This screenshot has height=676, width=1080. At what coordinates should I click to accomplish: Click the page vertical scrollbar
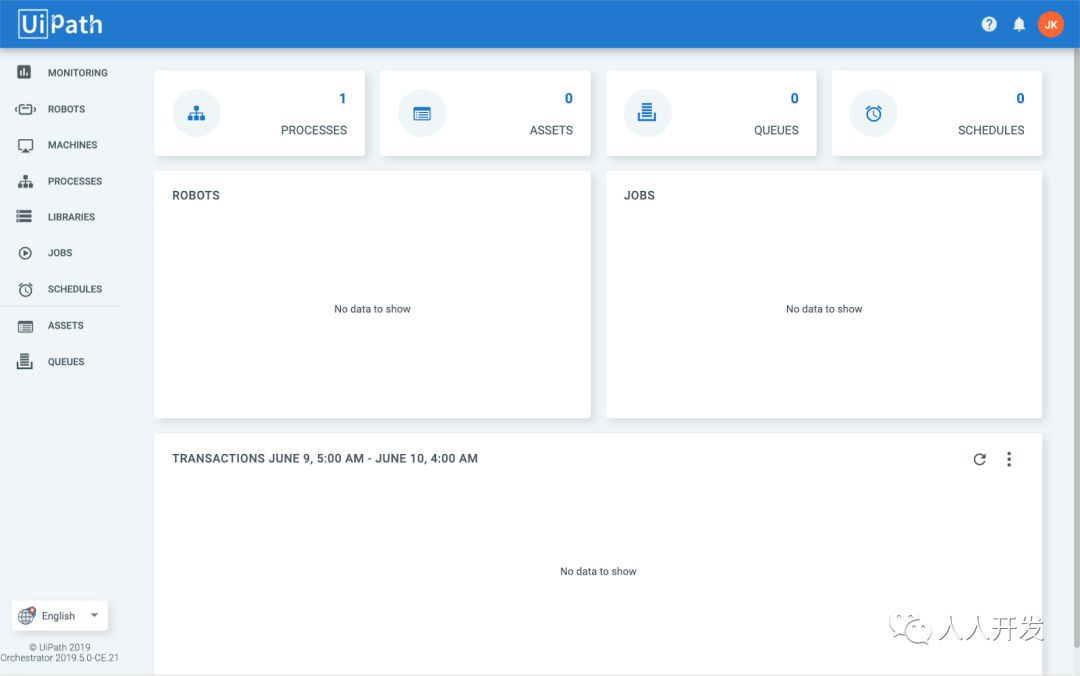[x=1076, y=348]
